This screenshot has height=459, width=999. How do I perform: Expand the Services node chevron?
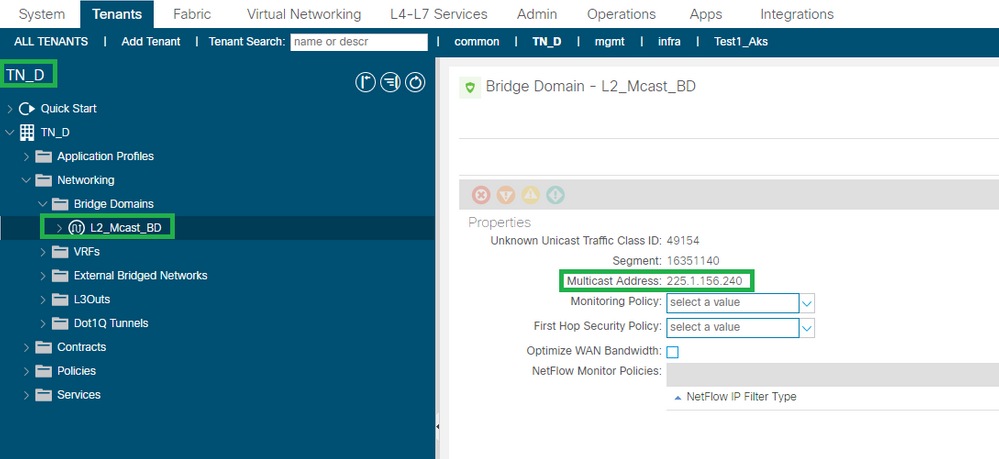[x=26, y=395]
